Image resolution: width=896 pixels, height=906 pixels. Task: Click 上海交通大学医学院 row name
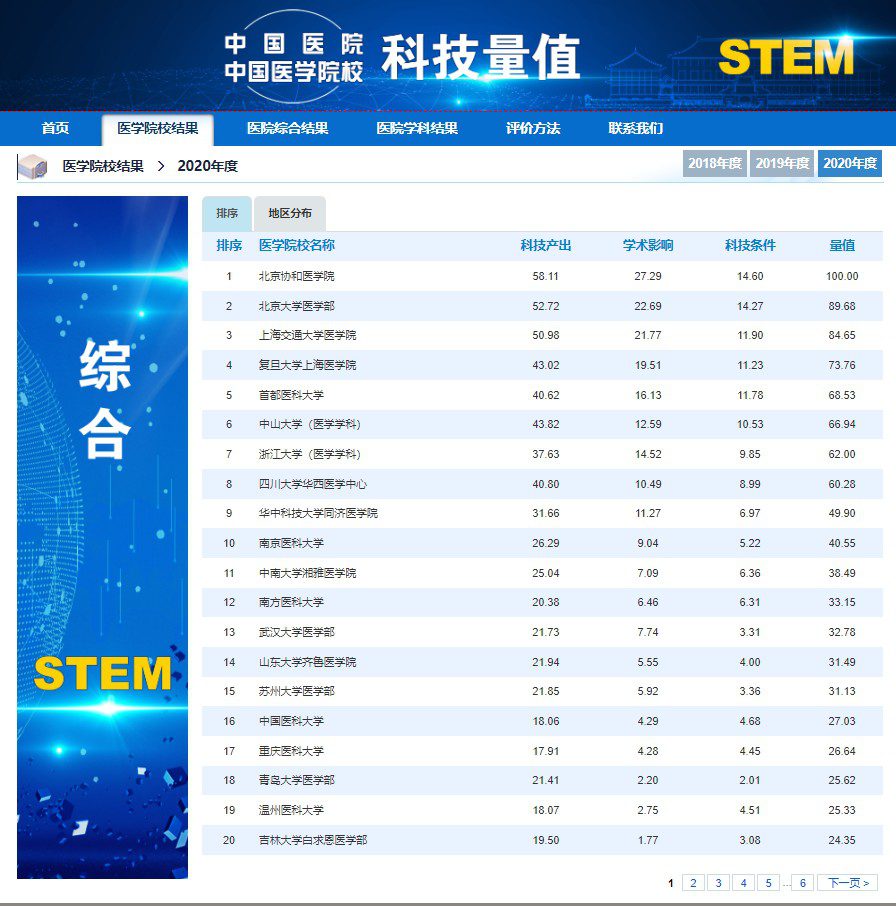[x=307, y=335]
